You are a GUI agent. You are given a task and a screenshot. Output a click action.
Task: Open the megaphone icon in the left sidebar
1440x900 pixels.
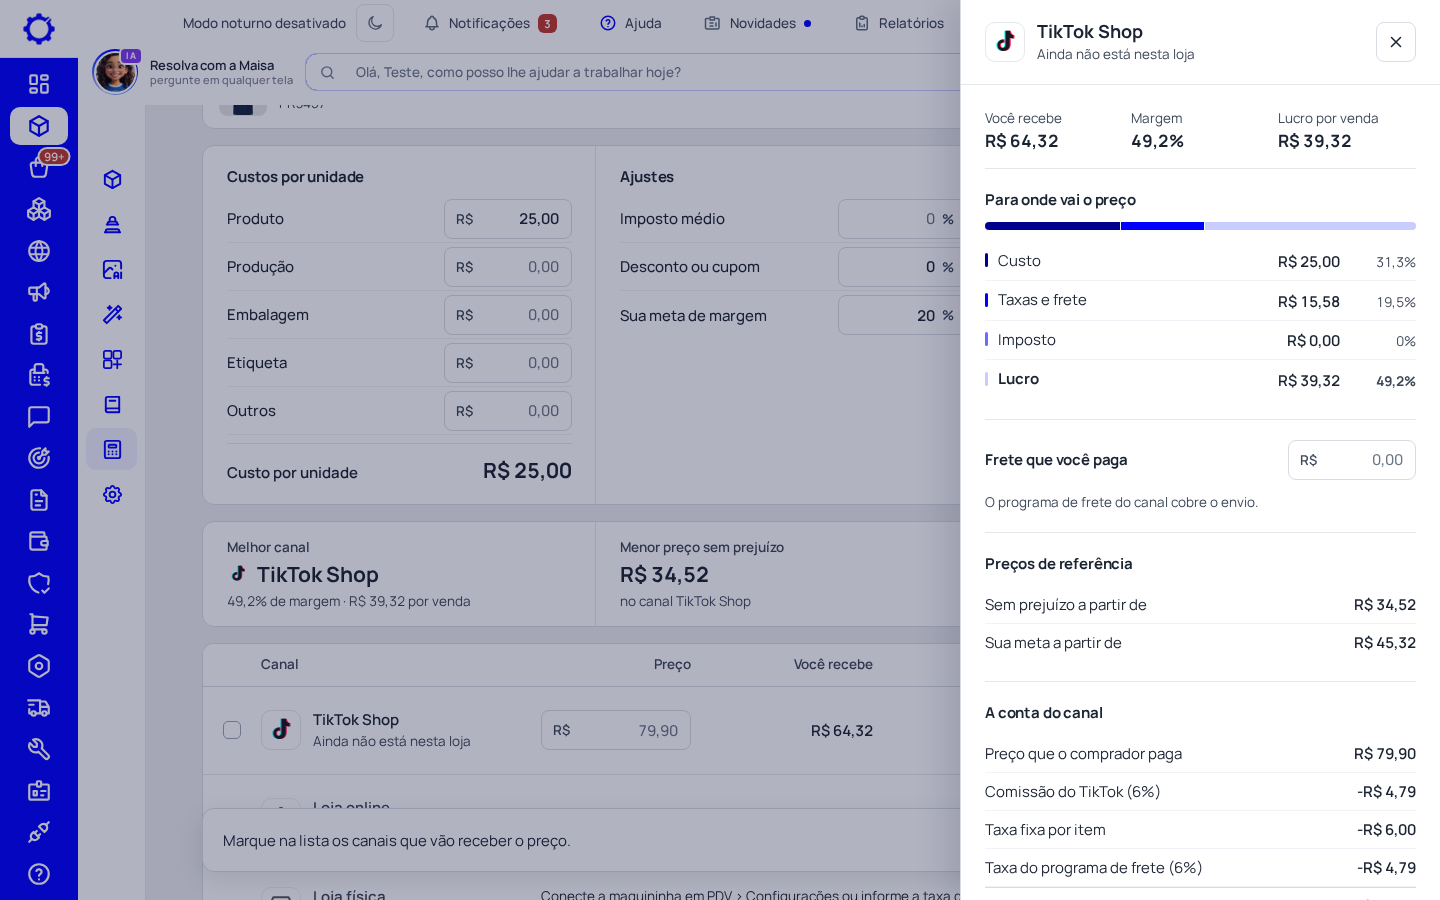39,292
